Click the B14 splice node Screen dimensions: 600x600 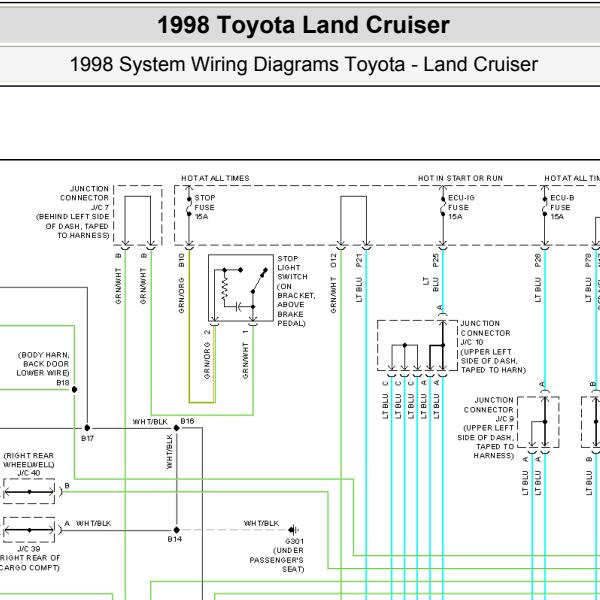pos(176,530)
